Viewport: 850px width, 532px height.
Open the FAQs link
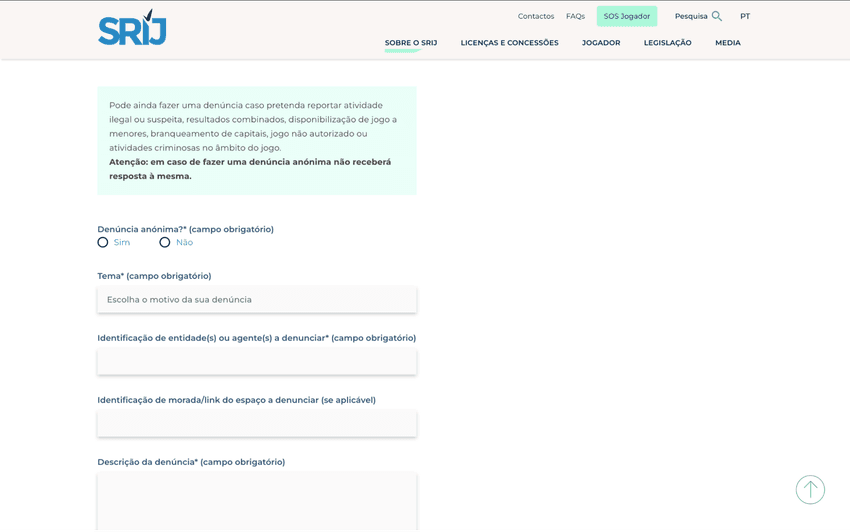tap(575, 16)
